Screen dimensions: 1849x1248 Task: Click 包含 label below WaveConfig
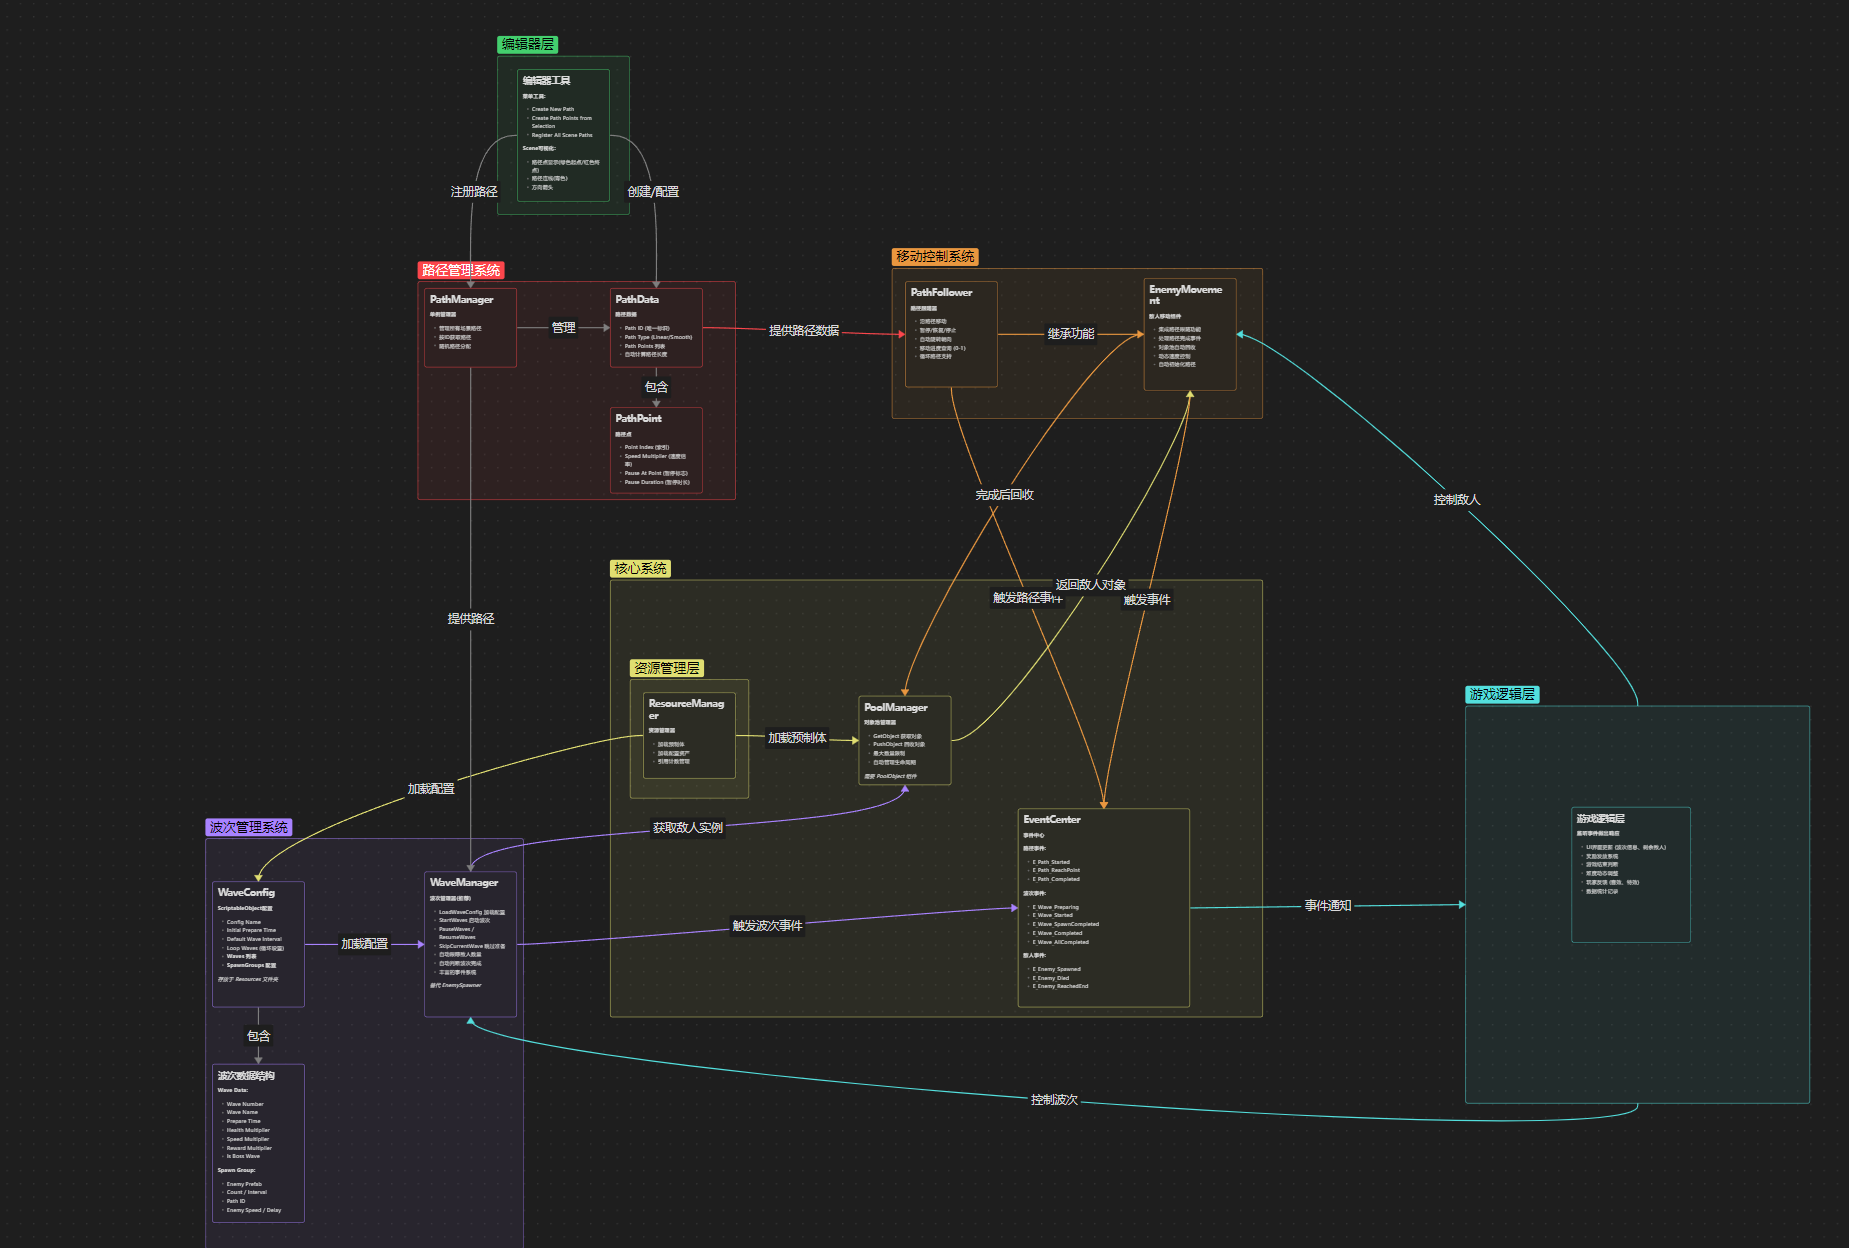click(259, 1035)
